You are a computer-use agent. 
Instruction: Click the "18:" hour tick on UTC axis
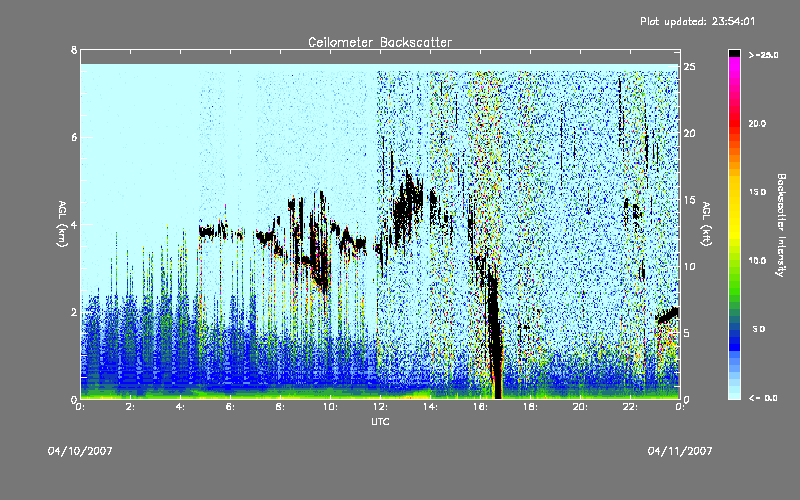pos(530,407)
